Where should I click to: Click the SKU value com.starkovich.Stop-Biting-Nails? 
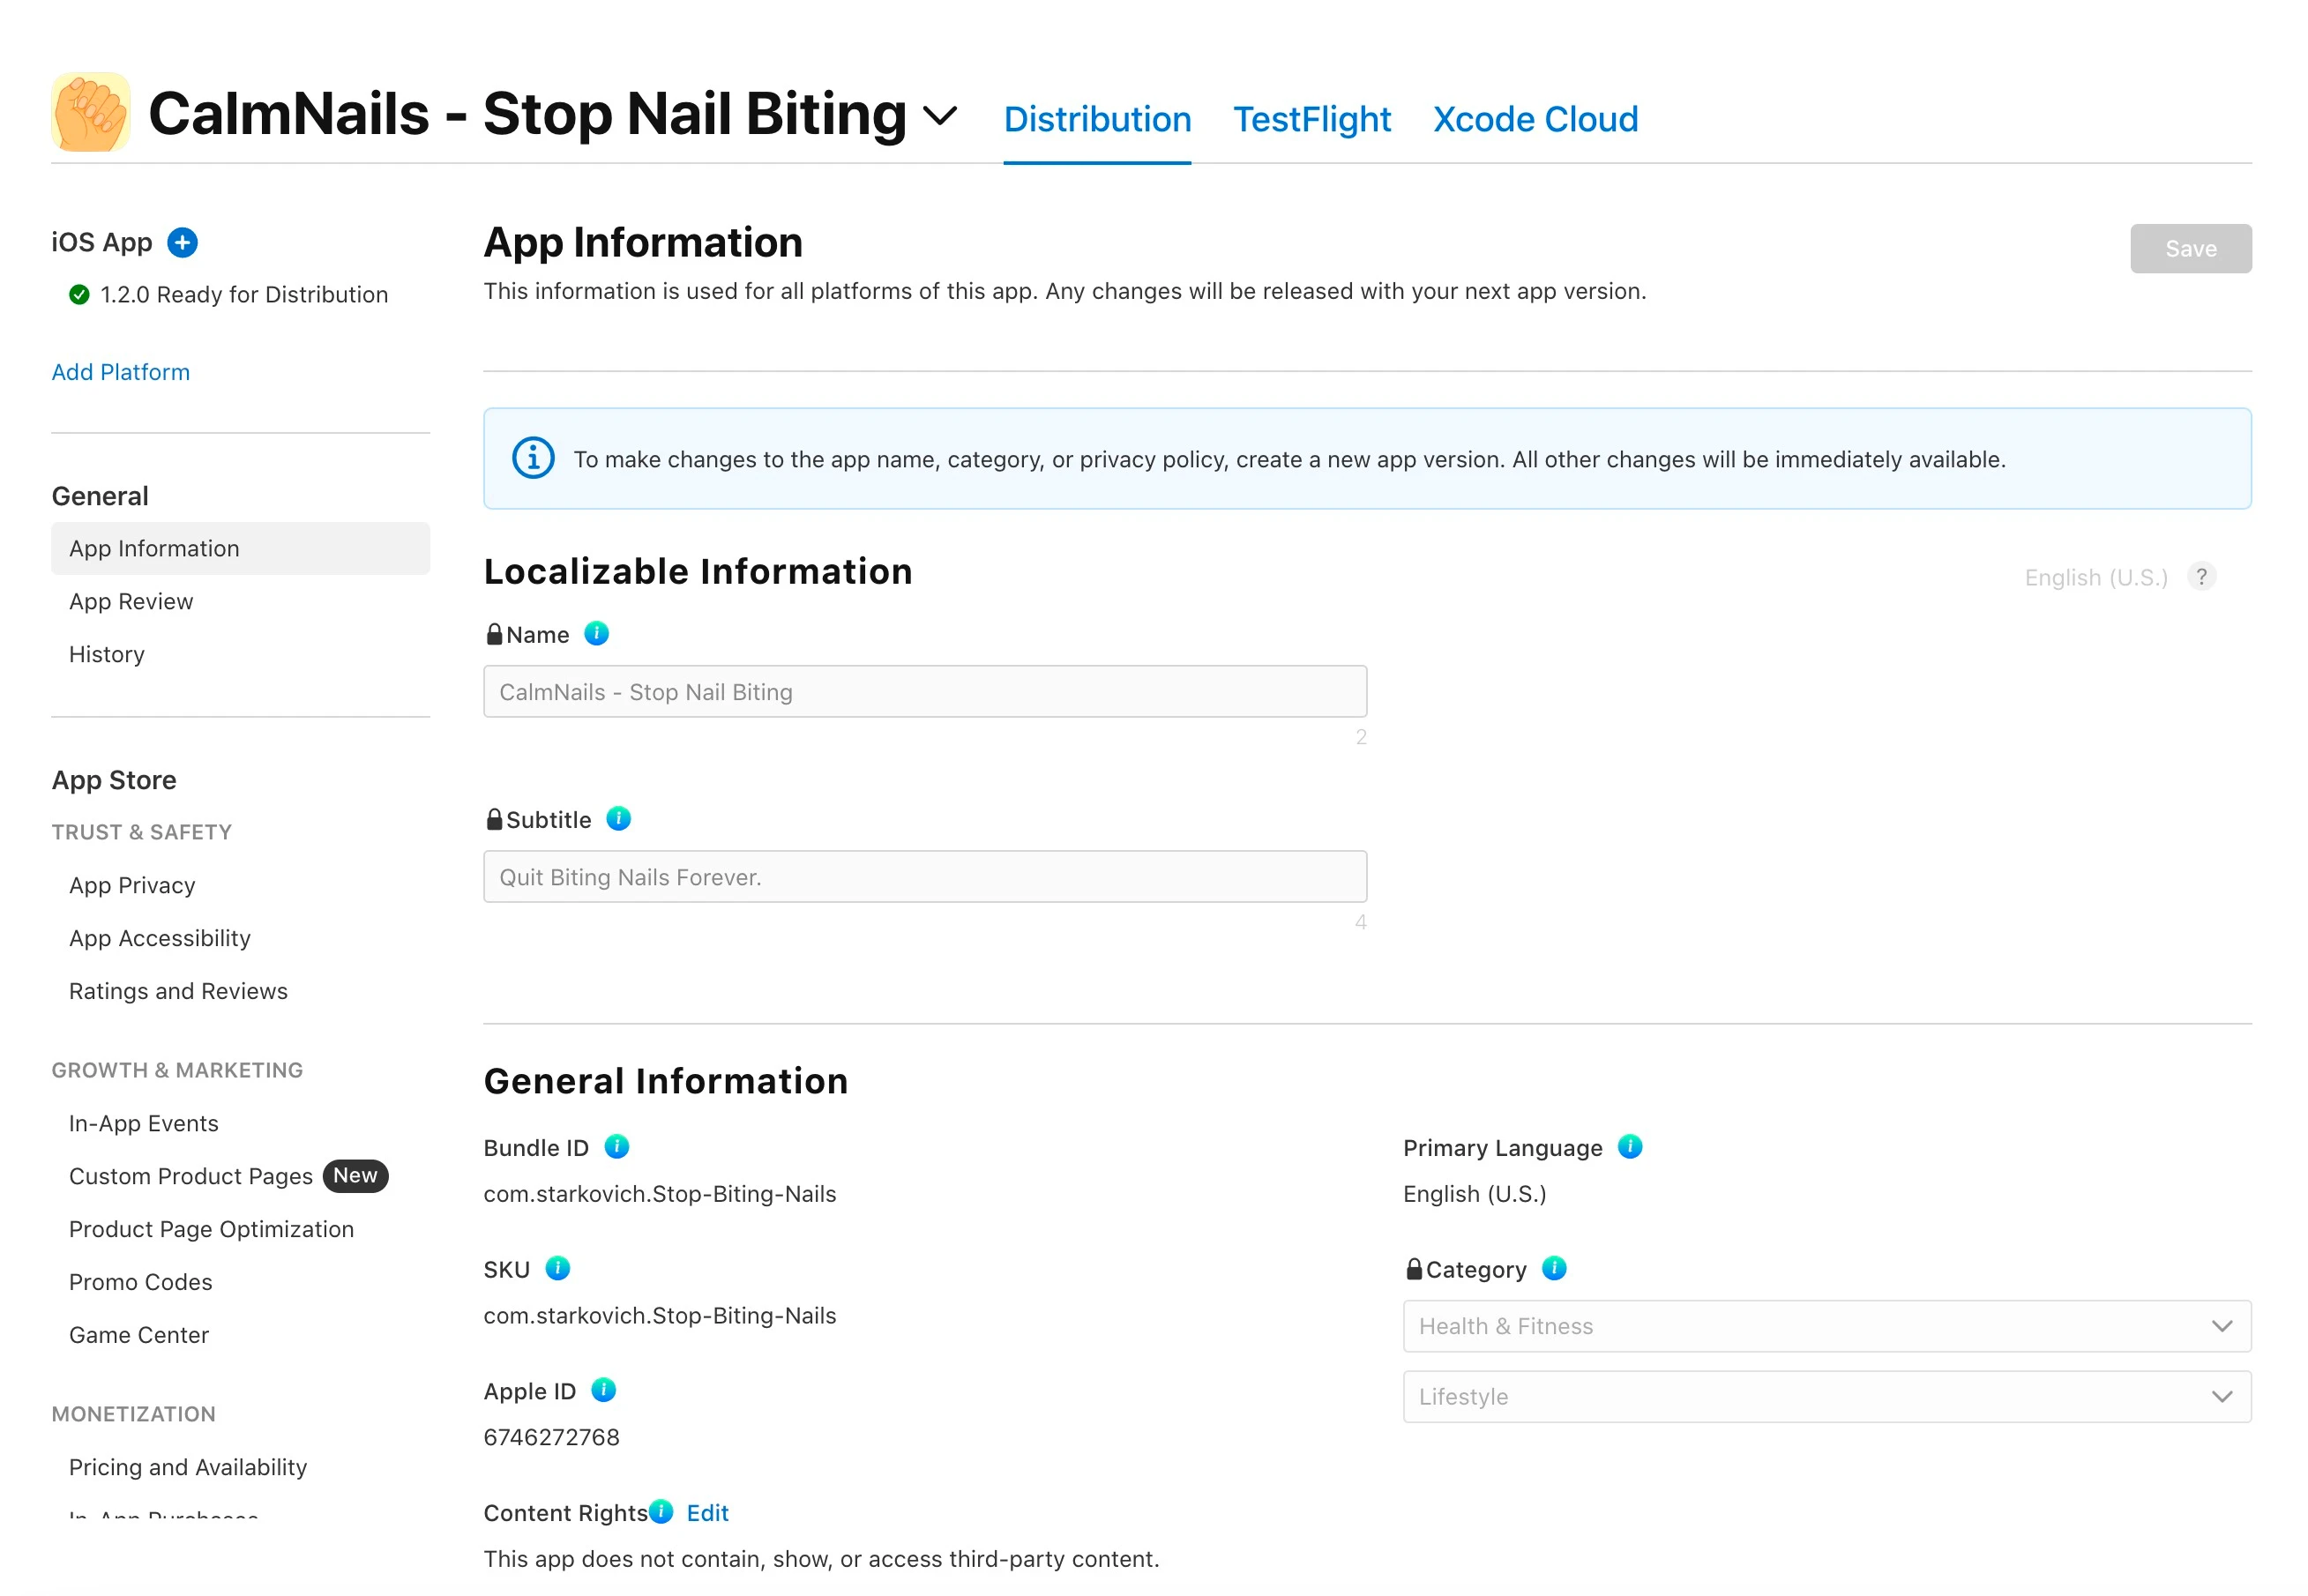pos(659,1315)
